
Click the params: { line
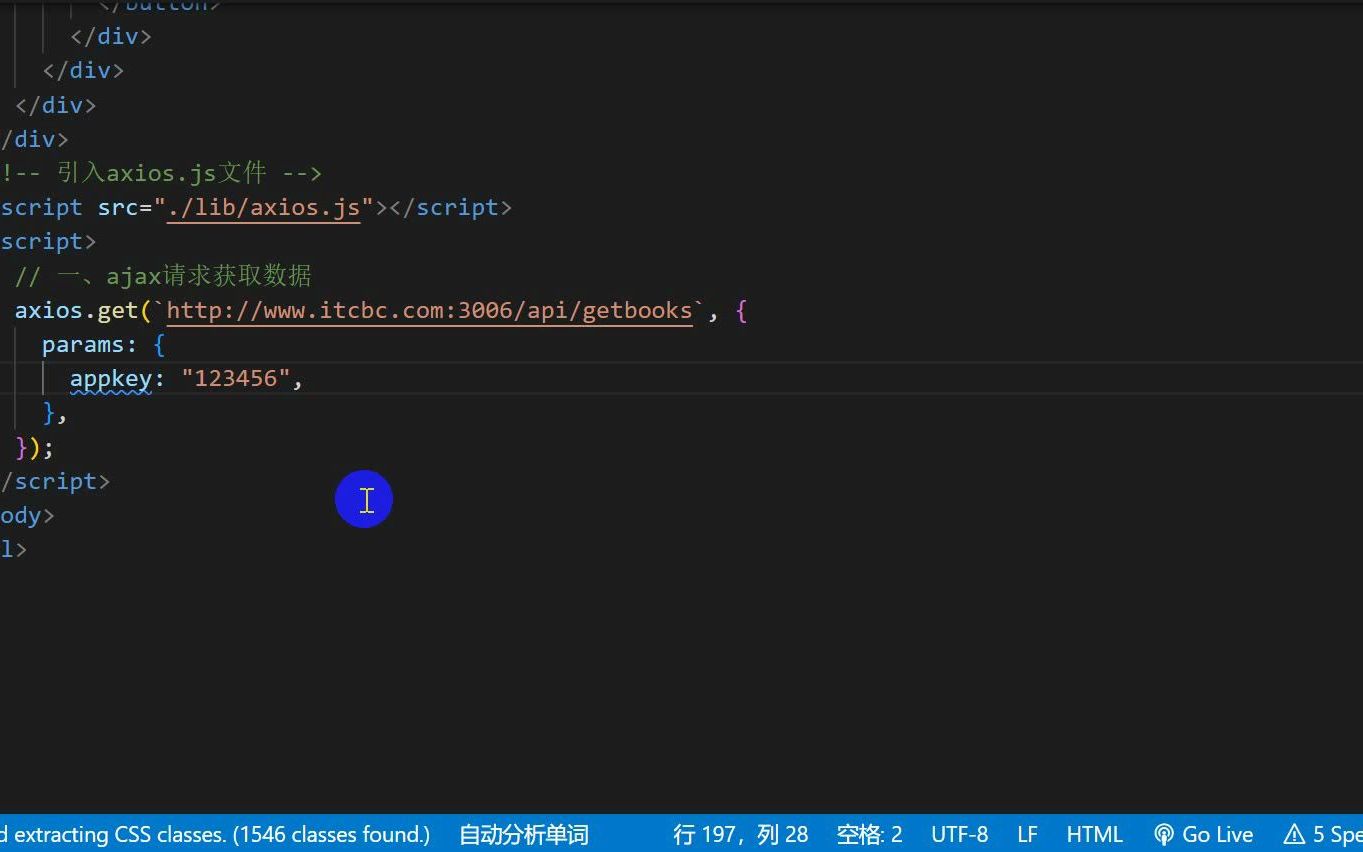tap(103, 345)
